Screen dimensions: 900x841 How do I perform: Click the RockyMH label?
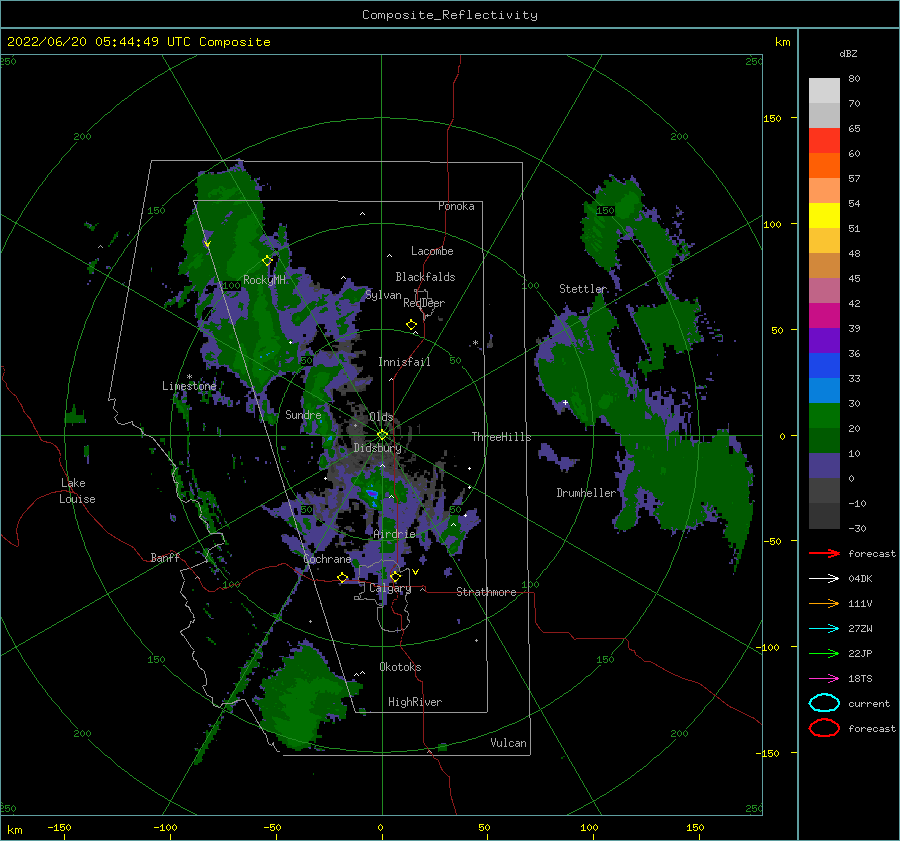tap(264, 280)
